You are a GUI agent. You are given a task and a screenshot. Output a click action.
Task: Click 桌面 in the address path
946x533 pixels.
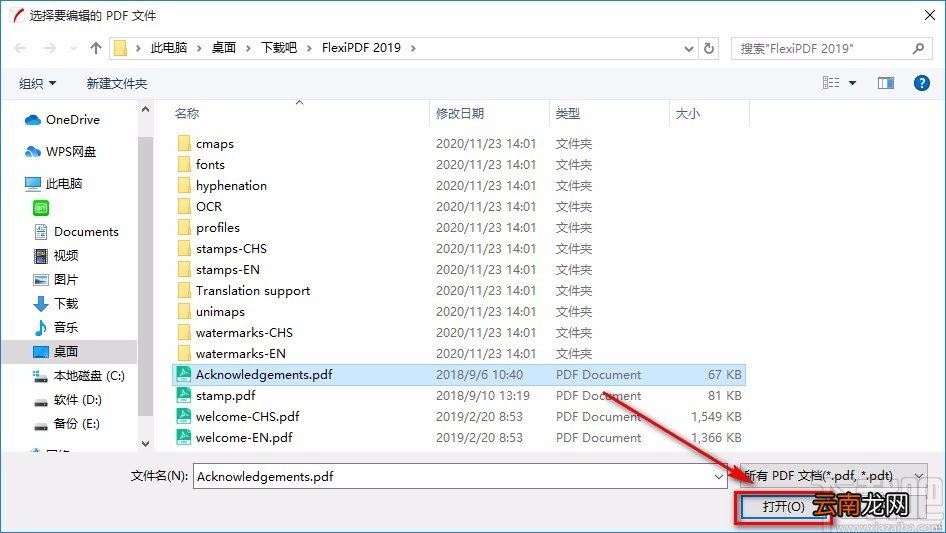tap(224, 48)
